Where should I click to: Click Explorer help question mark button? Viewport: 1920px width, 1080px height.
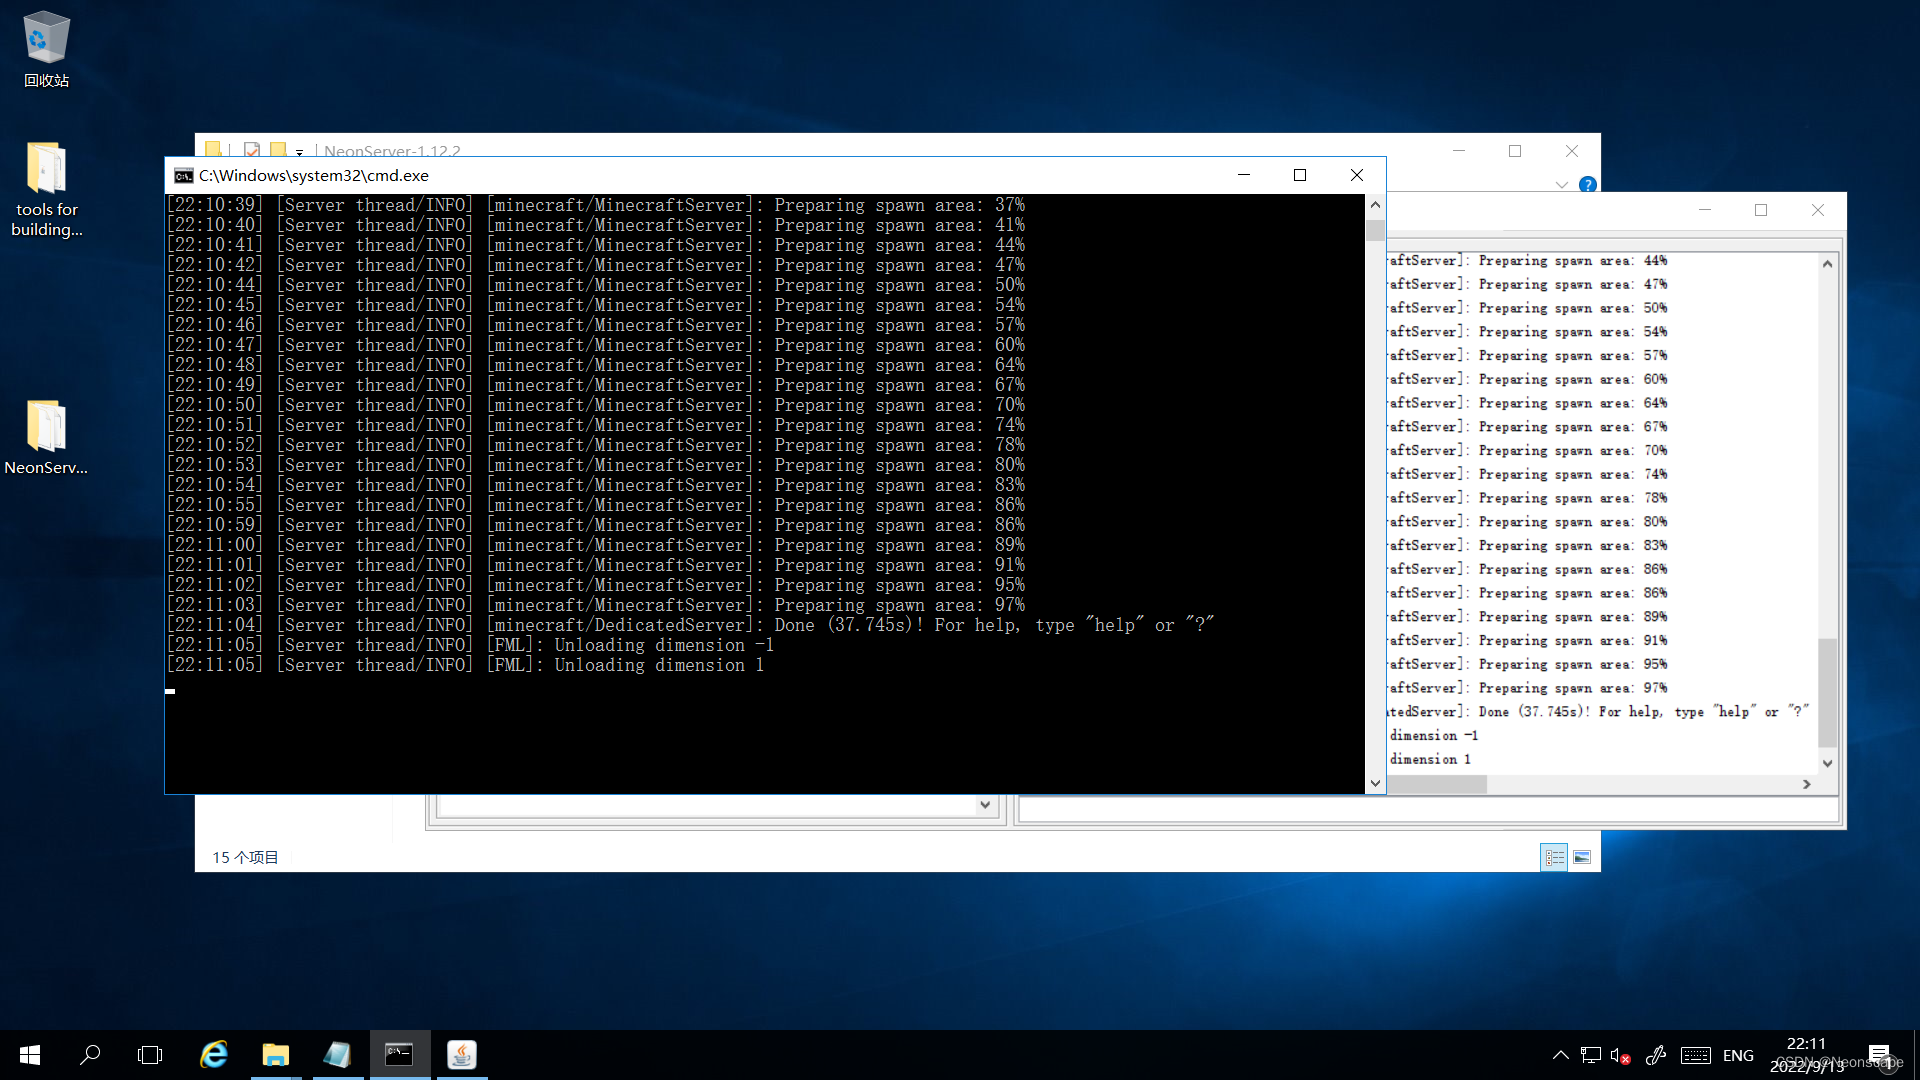pyautogui.click(x=1587, y=185)
